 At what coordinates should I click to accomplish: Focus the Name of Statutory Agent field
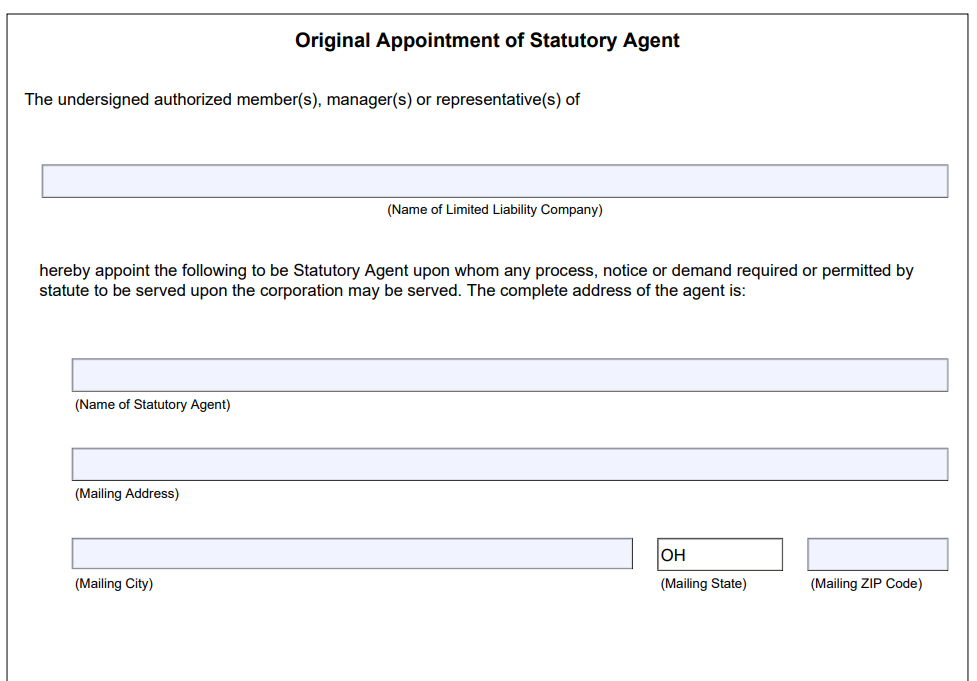point(510,375)
